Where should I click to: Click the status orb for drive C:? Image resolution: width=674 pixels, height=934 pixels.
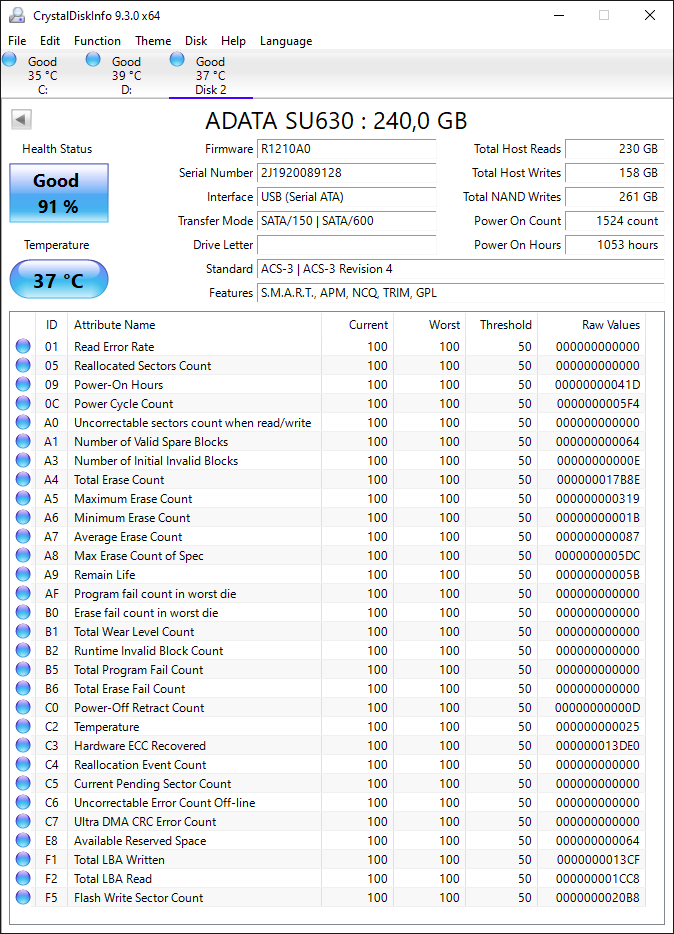tap(9, 59)
